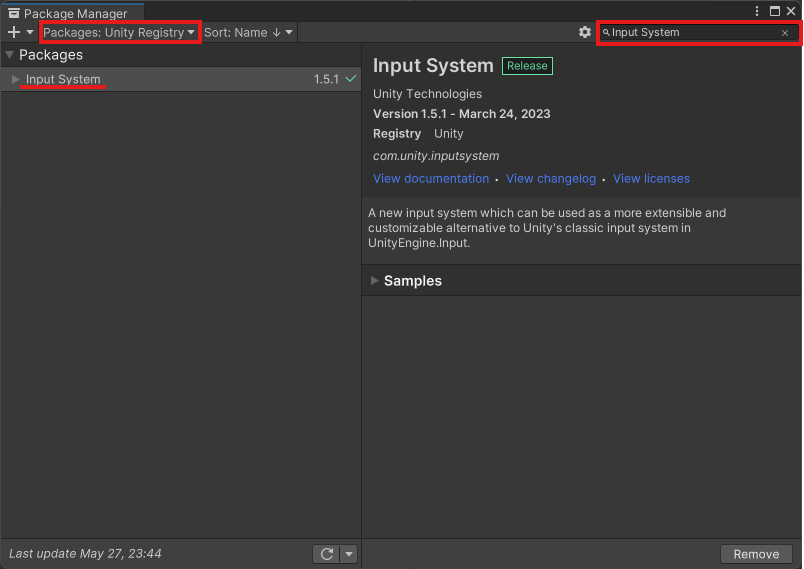Click the 1.5.1 version number in the list

(327, 79)
